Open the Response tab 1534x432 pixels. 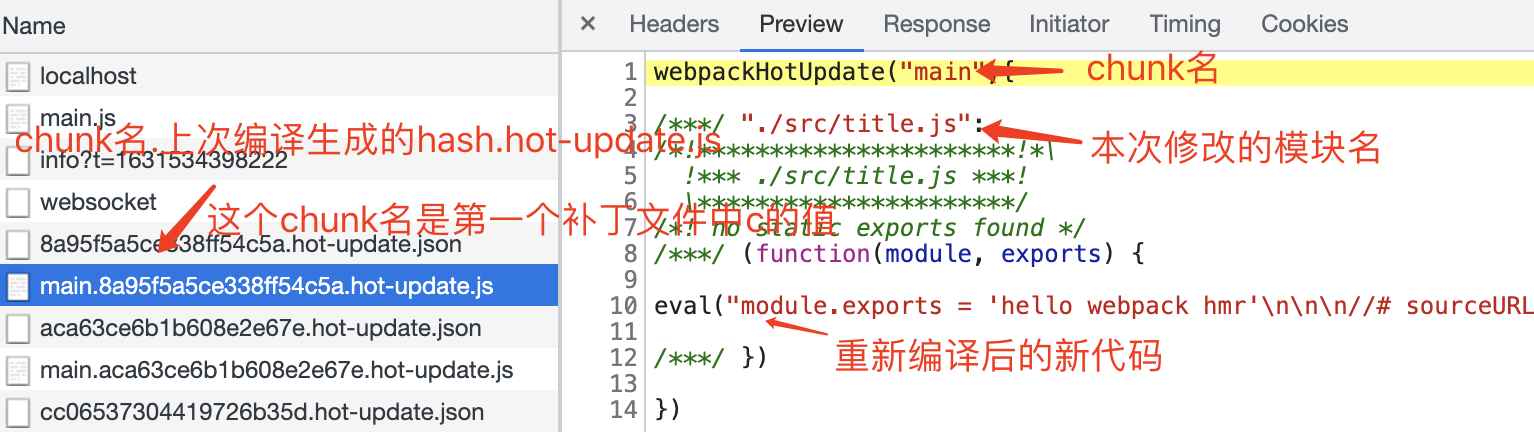pos(937,24)
